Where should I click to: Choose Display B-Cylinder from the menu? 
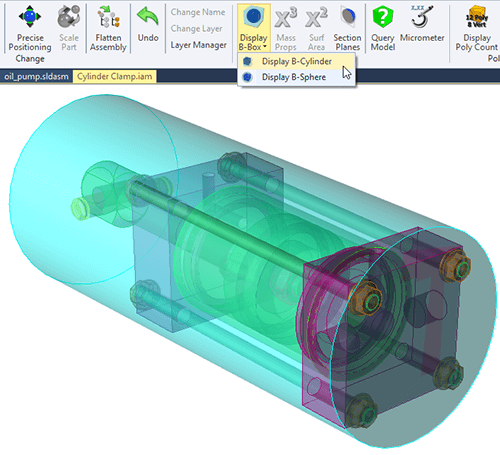coord(296,61)
